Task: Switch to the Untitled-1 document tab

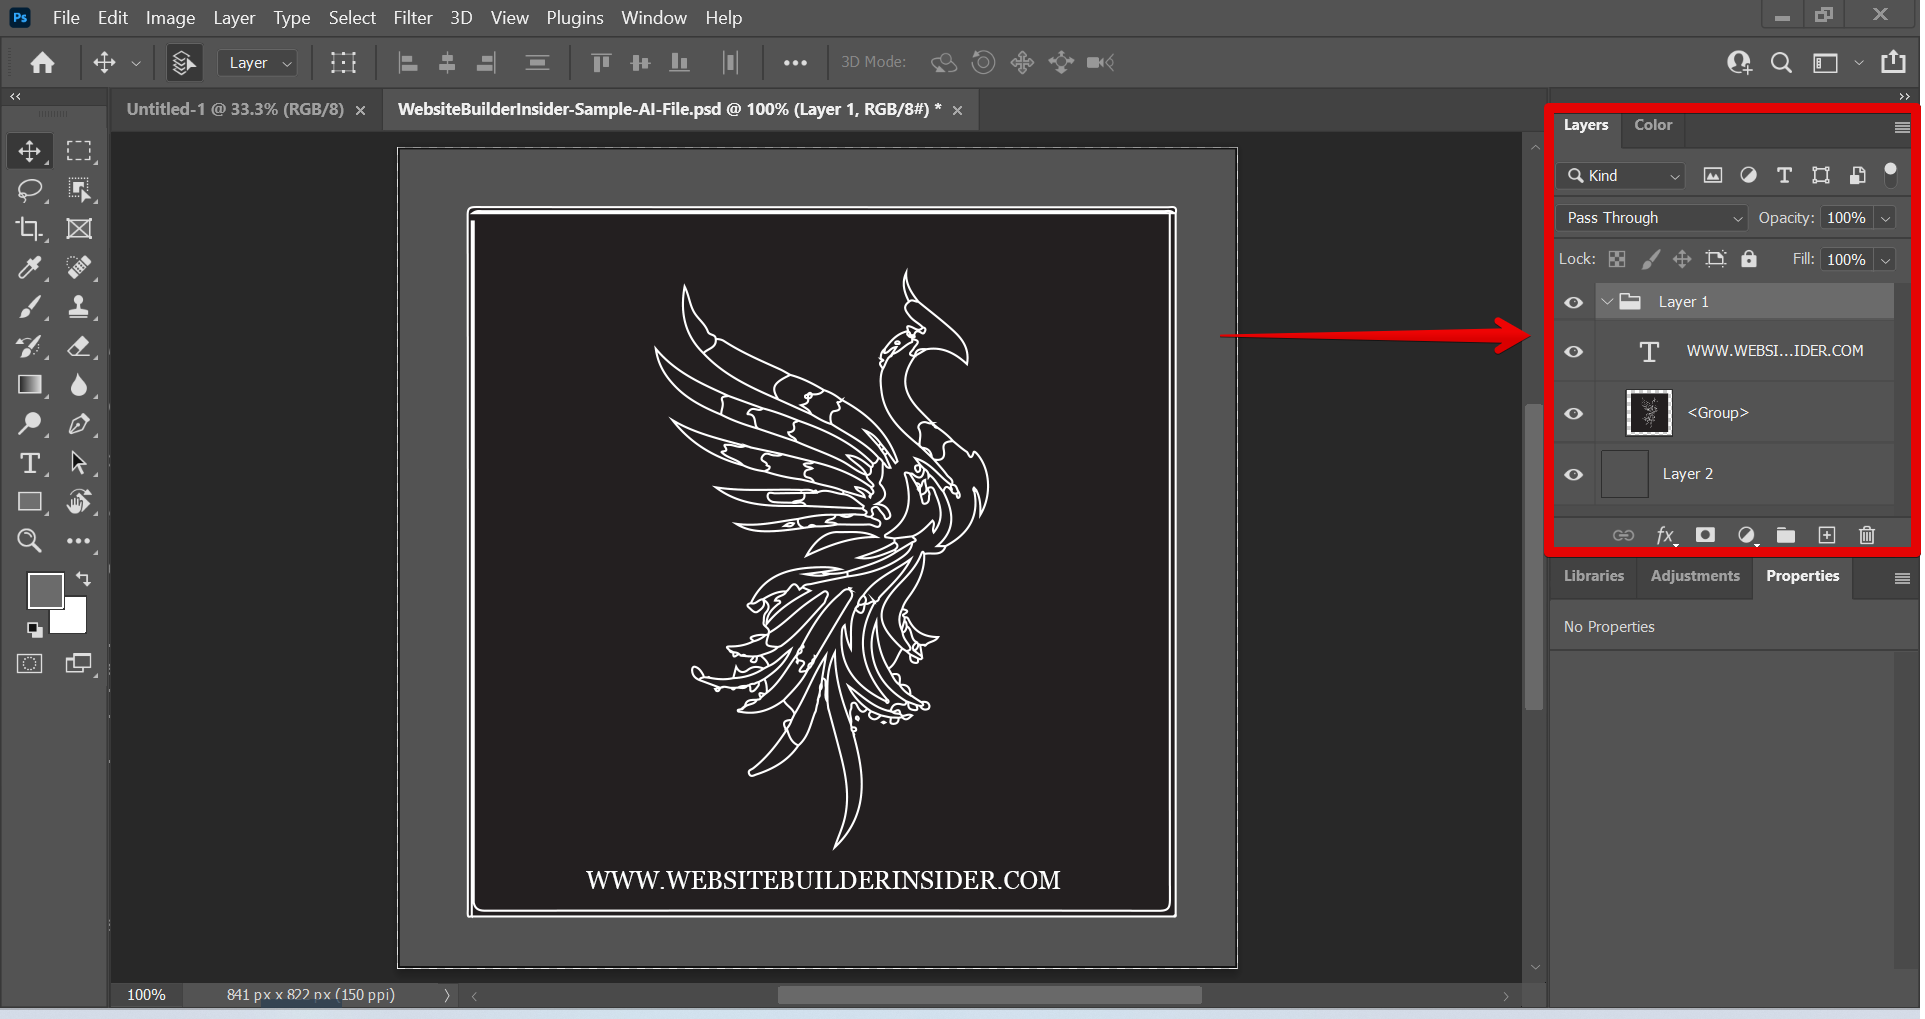Action: 235,109
